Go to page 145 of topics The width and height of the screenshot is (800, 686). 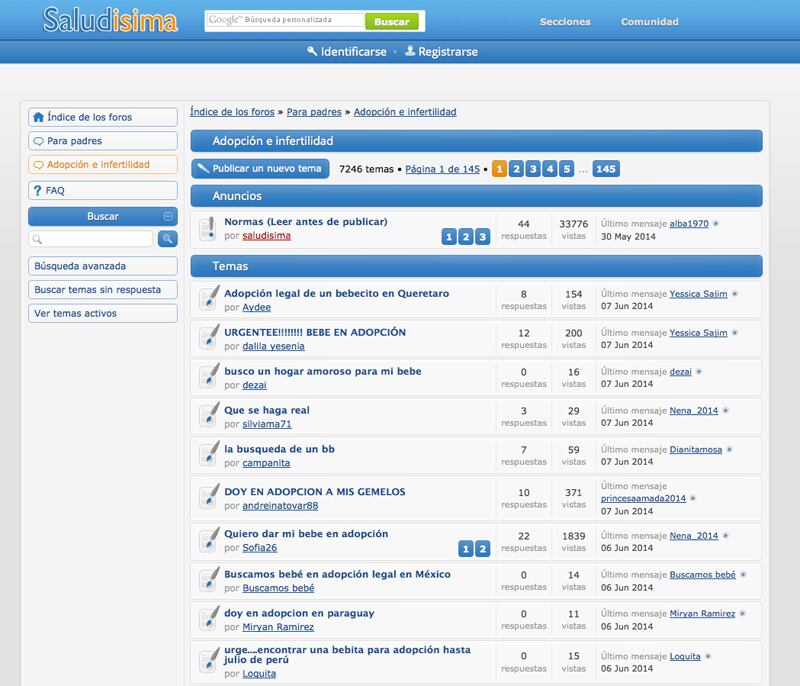tap(606, 169)
